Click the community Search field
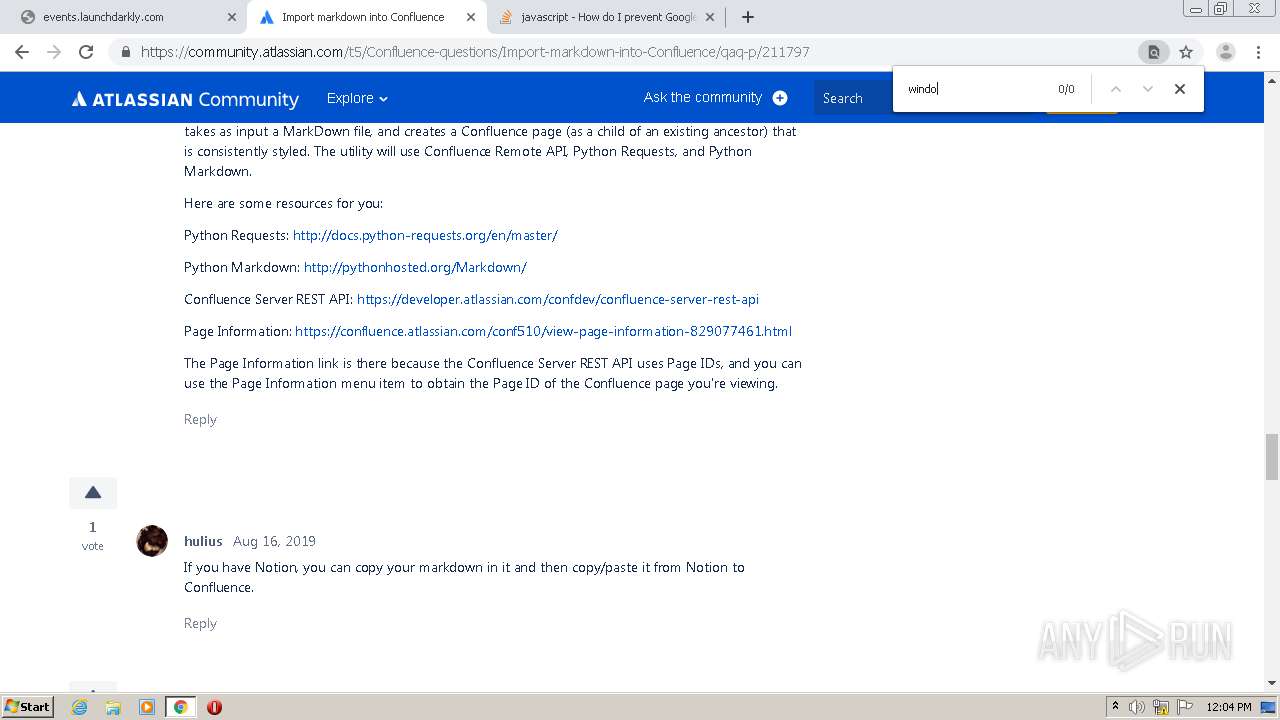 pos(853,98)
